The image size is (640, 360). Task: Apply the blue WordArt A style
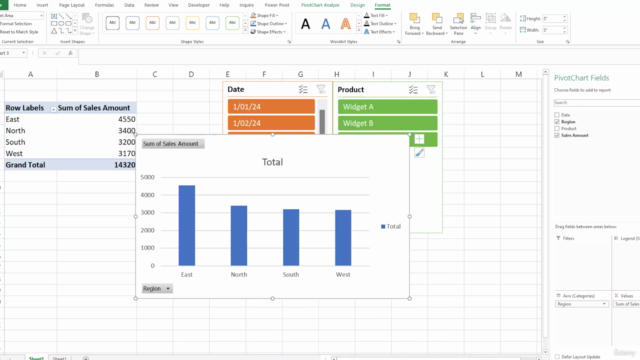[325, 24]
